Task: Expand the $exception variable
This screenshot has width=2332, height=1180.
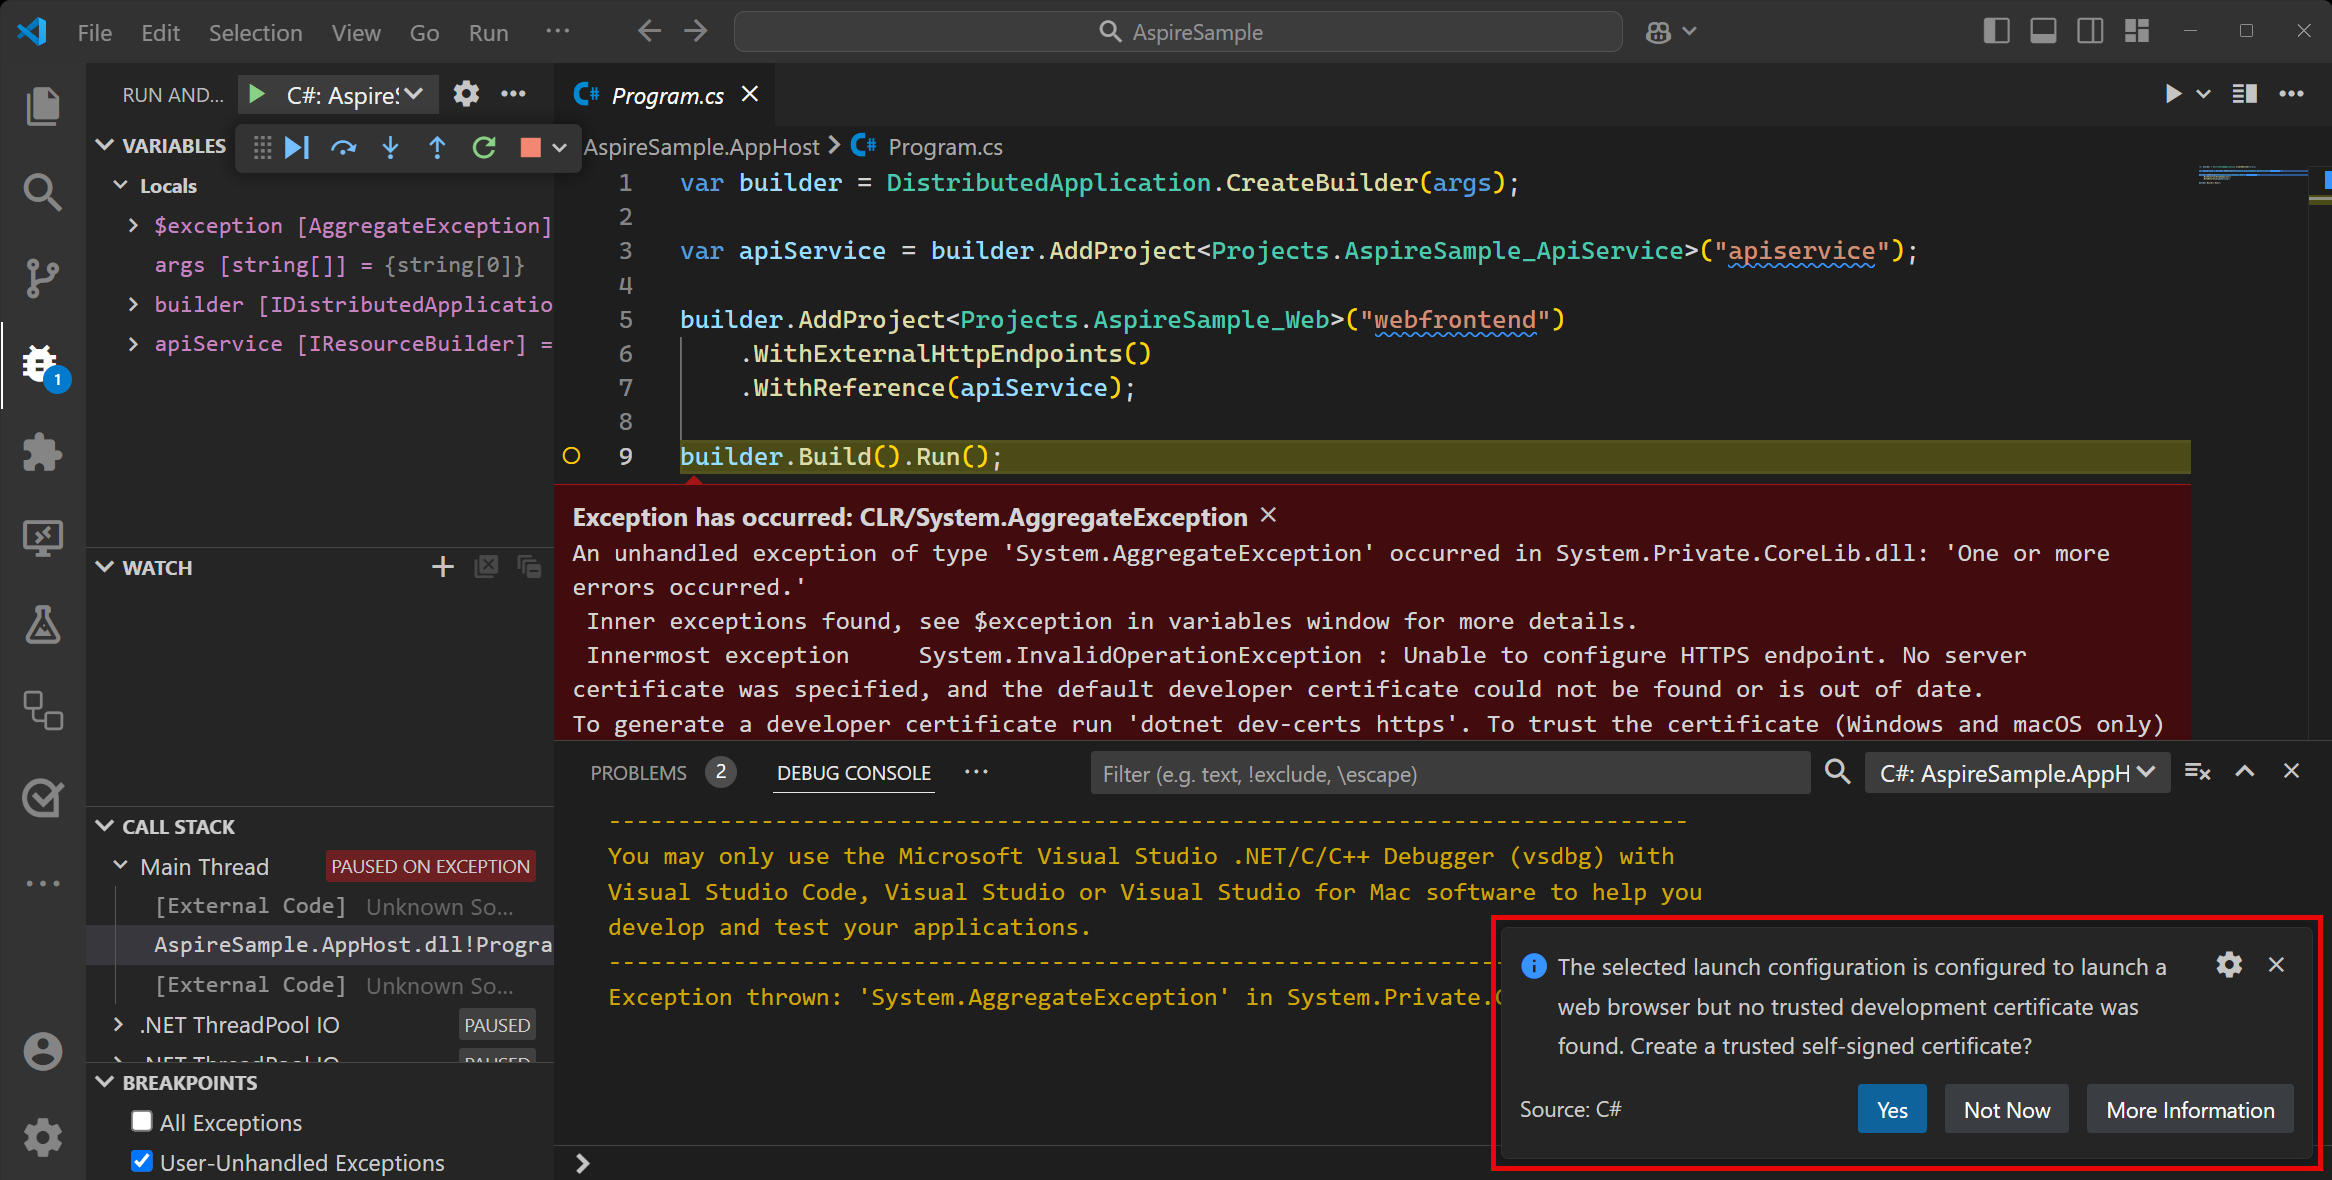Action: (x=133, y=226)
